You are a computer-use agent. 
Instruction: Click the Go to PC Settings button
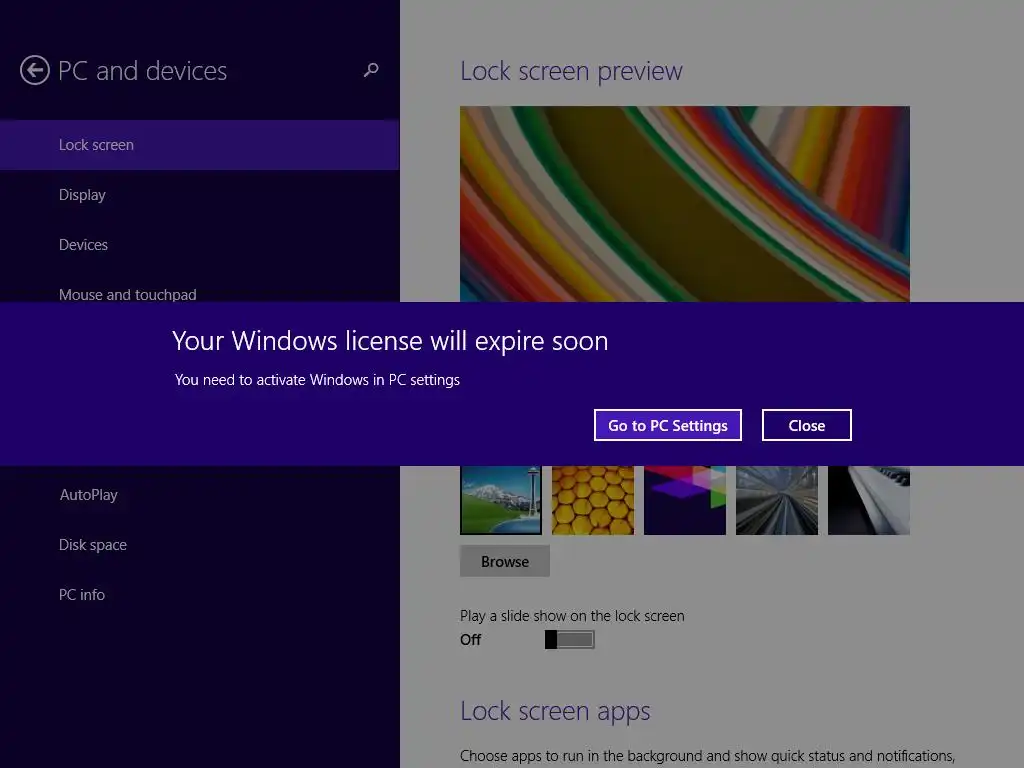click(667, 425)
